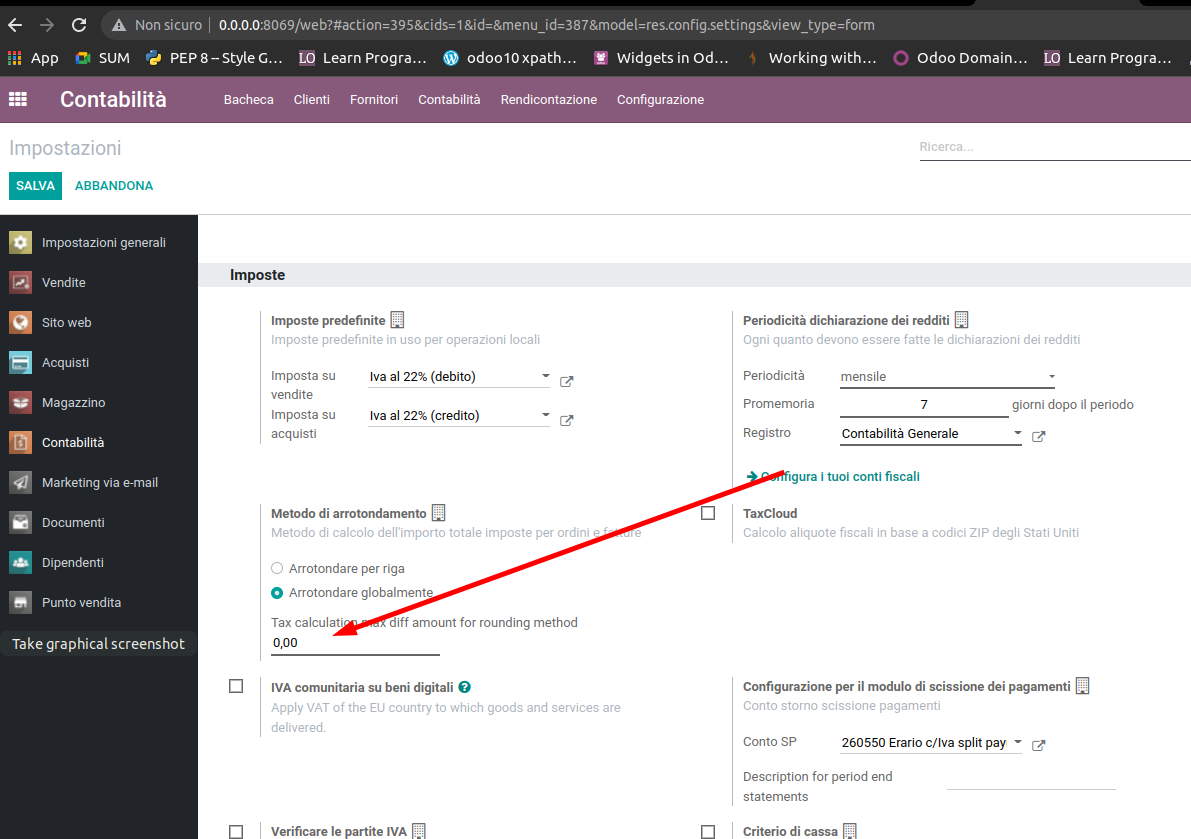This screenshot has width=1191, height=839.
Task: Open the Acquisti settings icon
Action: coord(21,362)
